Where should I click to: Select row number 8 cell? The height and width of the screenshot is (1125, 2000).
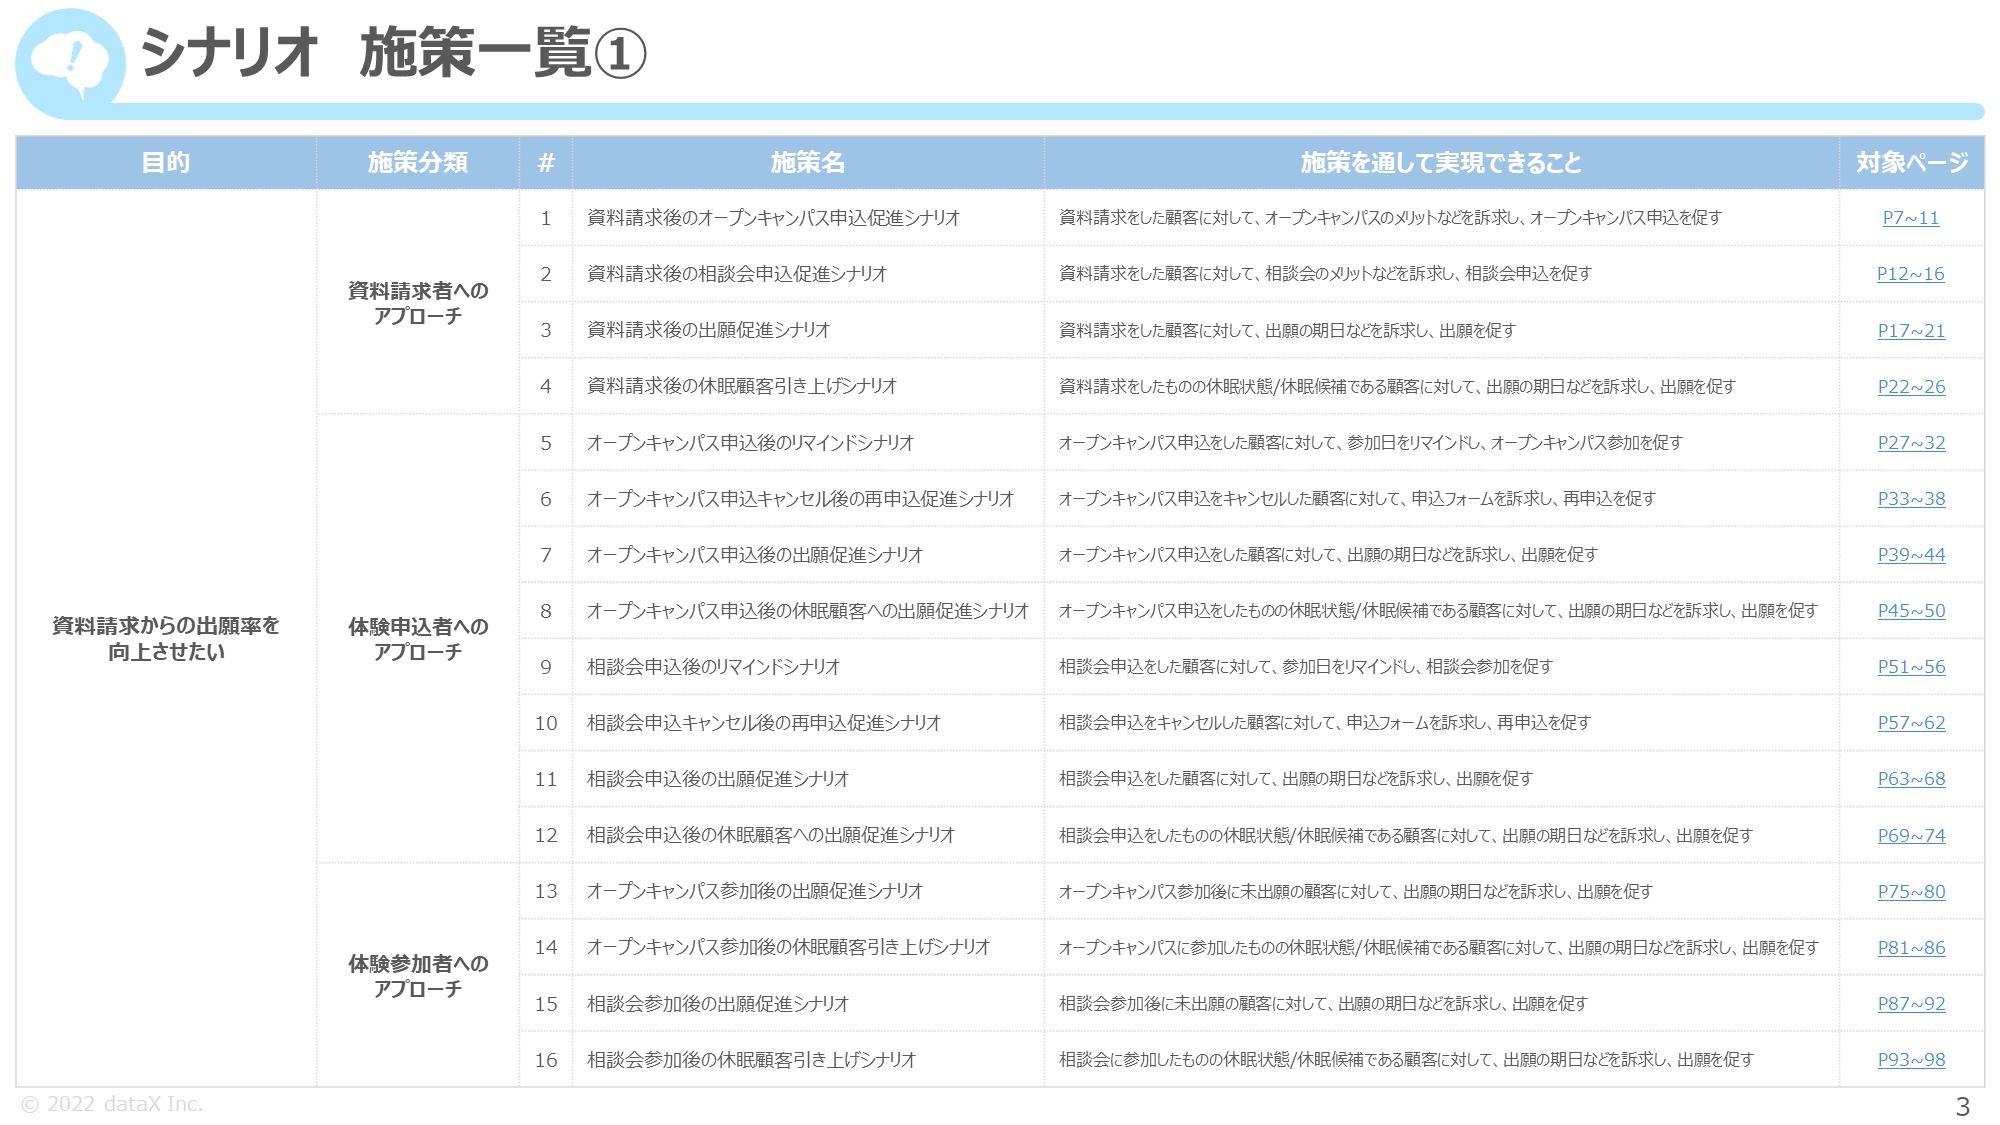click(x=546, y=610)
